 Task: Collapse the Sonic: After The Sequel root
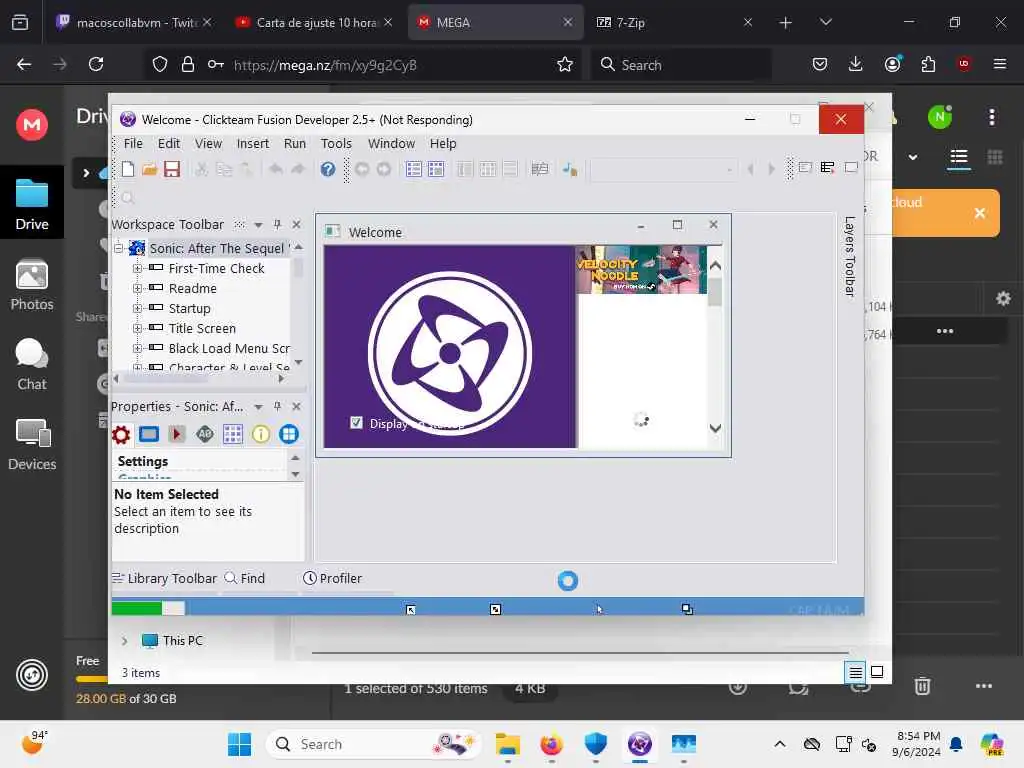[118, 248]
